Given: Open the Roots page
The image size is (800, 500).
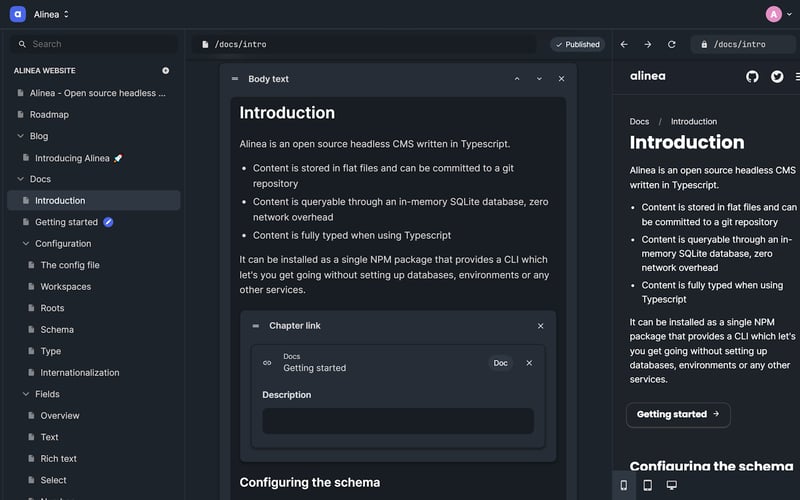Looking at the screenshot, I should (x=52, y=308).
